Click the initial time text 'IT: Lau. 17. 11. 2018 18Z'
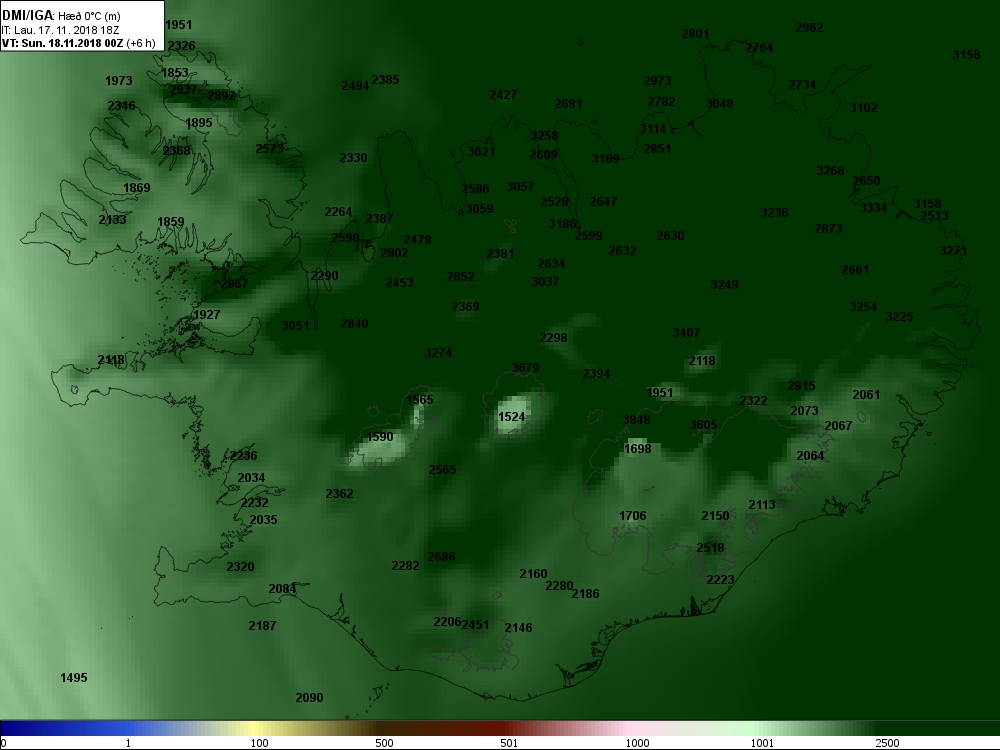 pyautogui.click(x=61, y=30)
